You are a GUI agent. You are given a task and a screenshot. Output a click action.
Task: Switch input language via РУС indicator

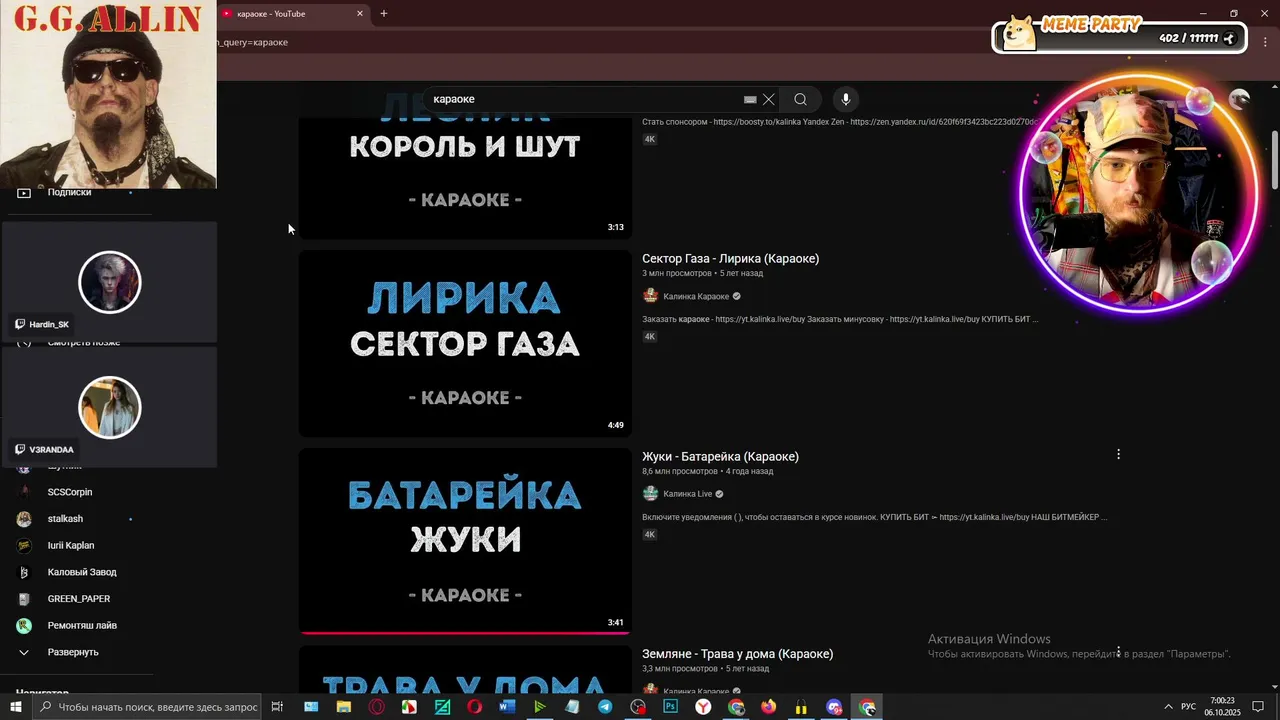pos(1189,707)
